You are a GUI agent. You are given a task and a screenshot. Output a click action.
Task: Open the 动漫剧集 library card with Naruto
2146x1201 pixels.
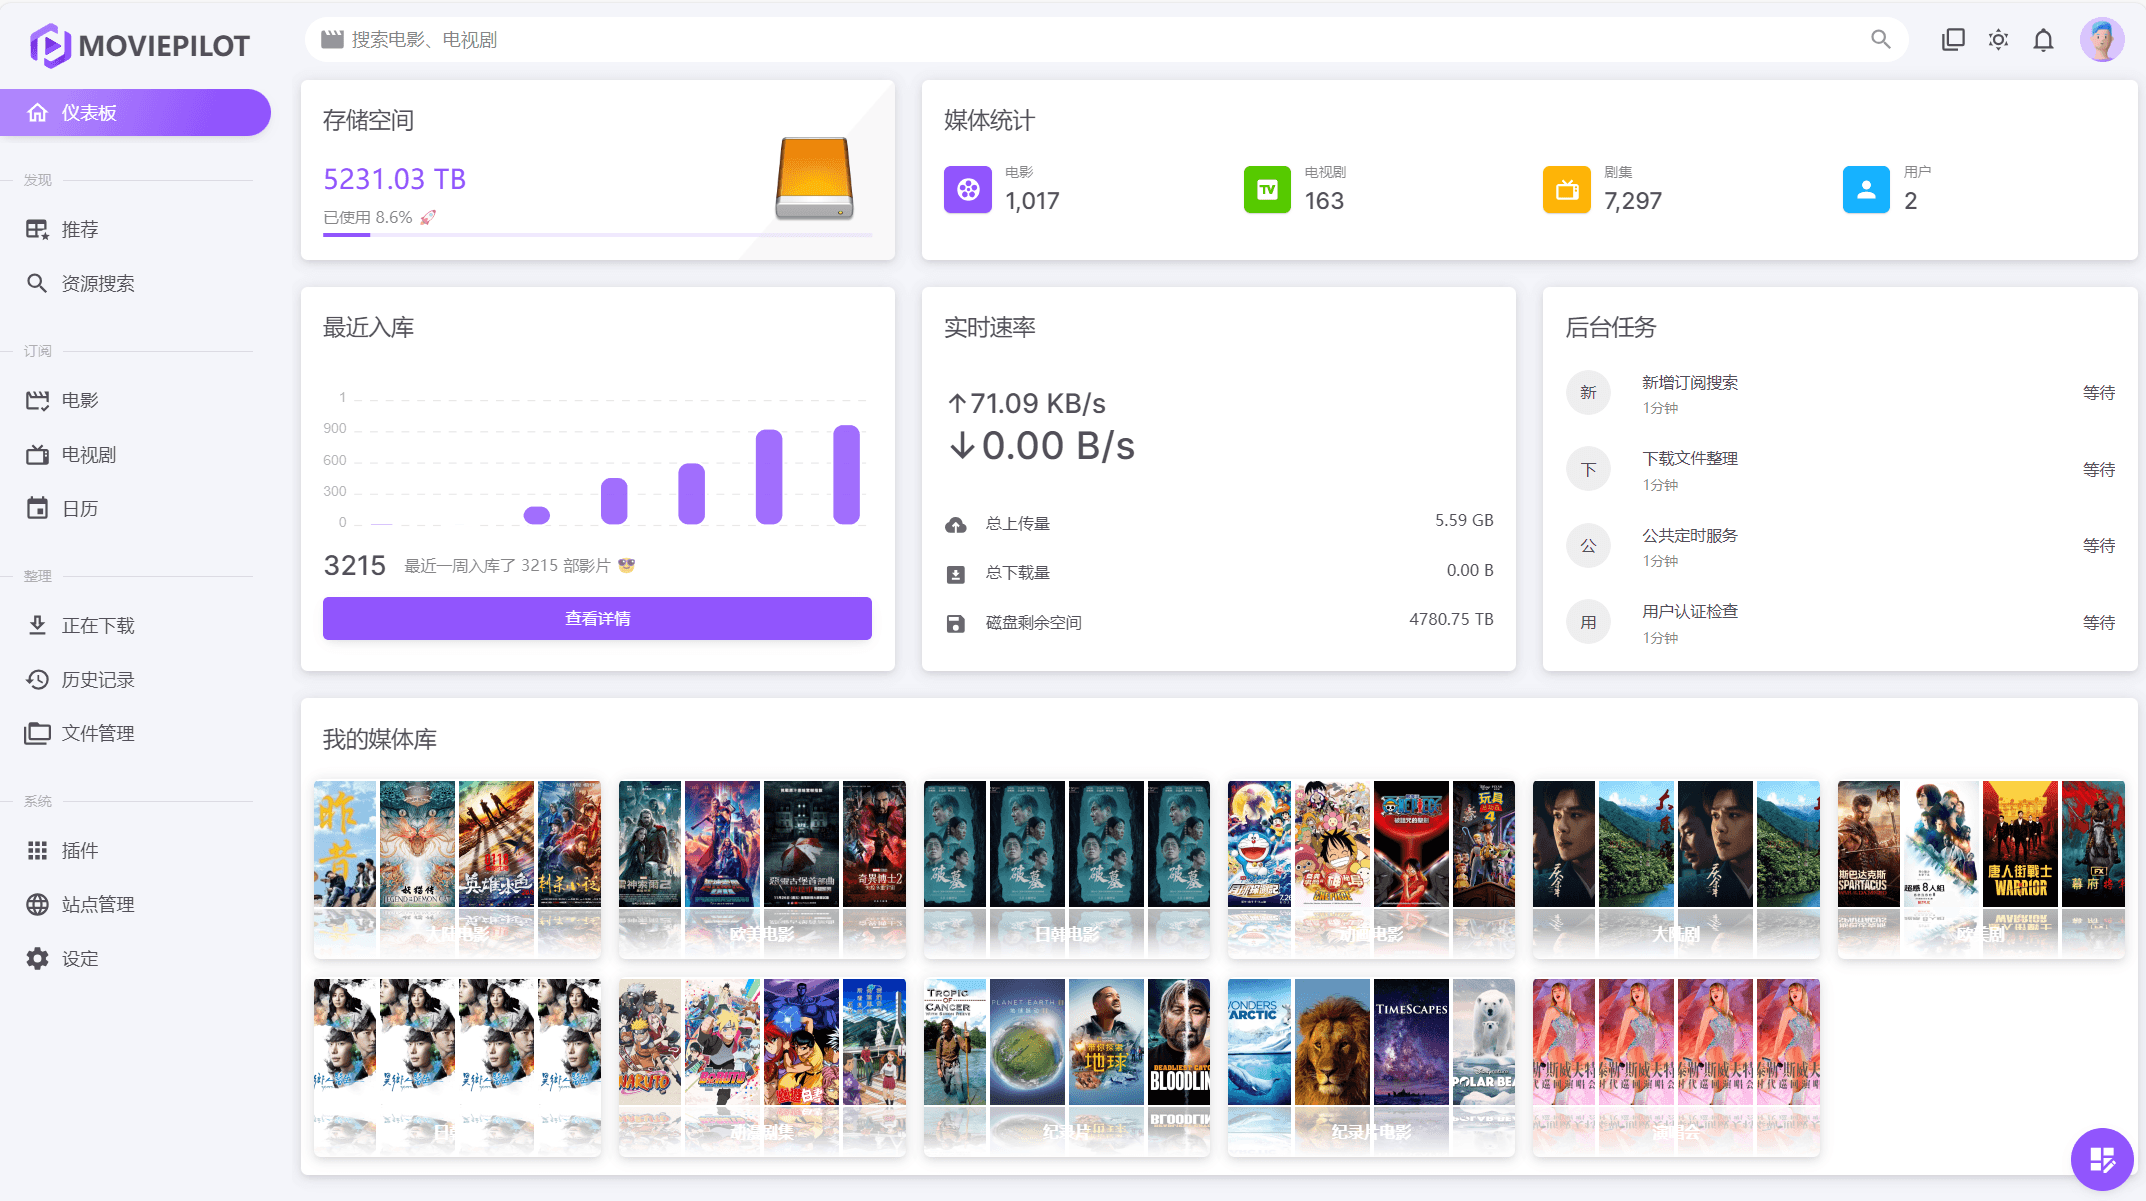[x=762, y=1067]
